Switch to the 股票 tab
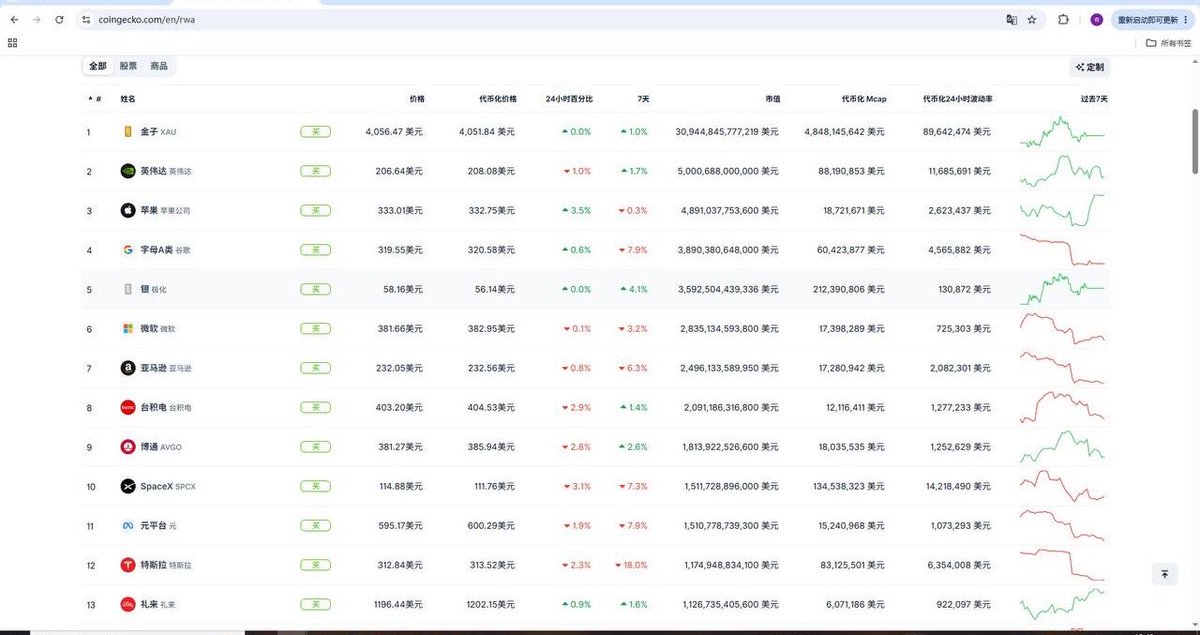1200x635 pixels. 128,66
